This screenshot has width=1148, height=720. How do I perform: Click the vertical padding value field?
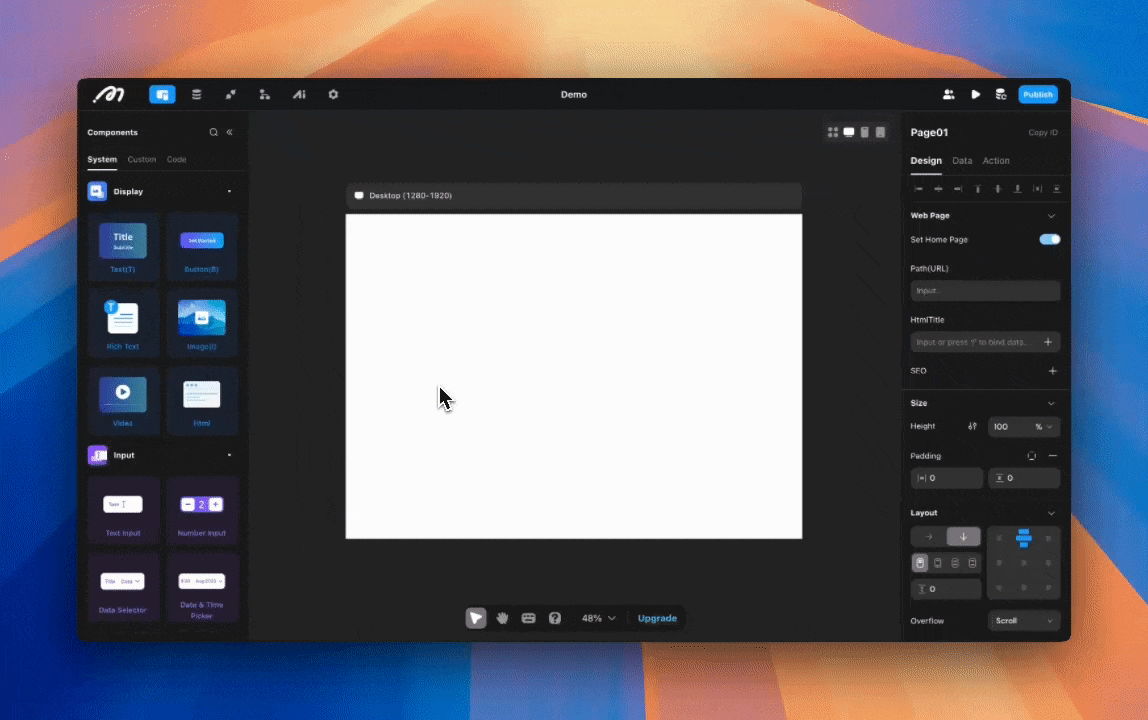tap(1024, 478)
